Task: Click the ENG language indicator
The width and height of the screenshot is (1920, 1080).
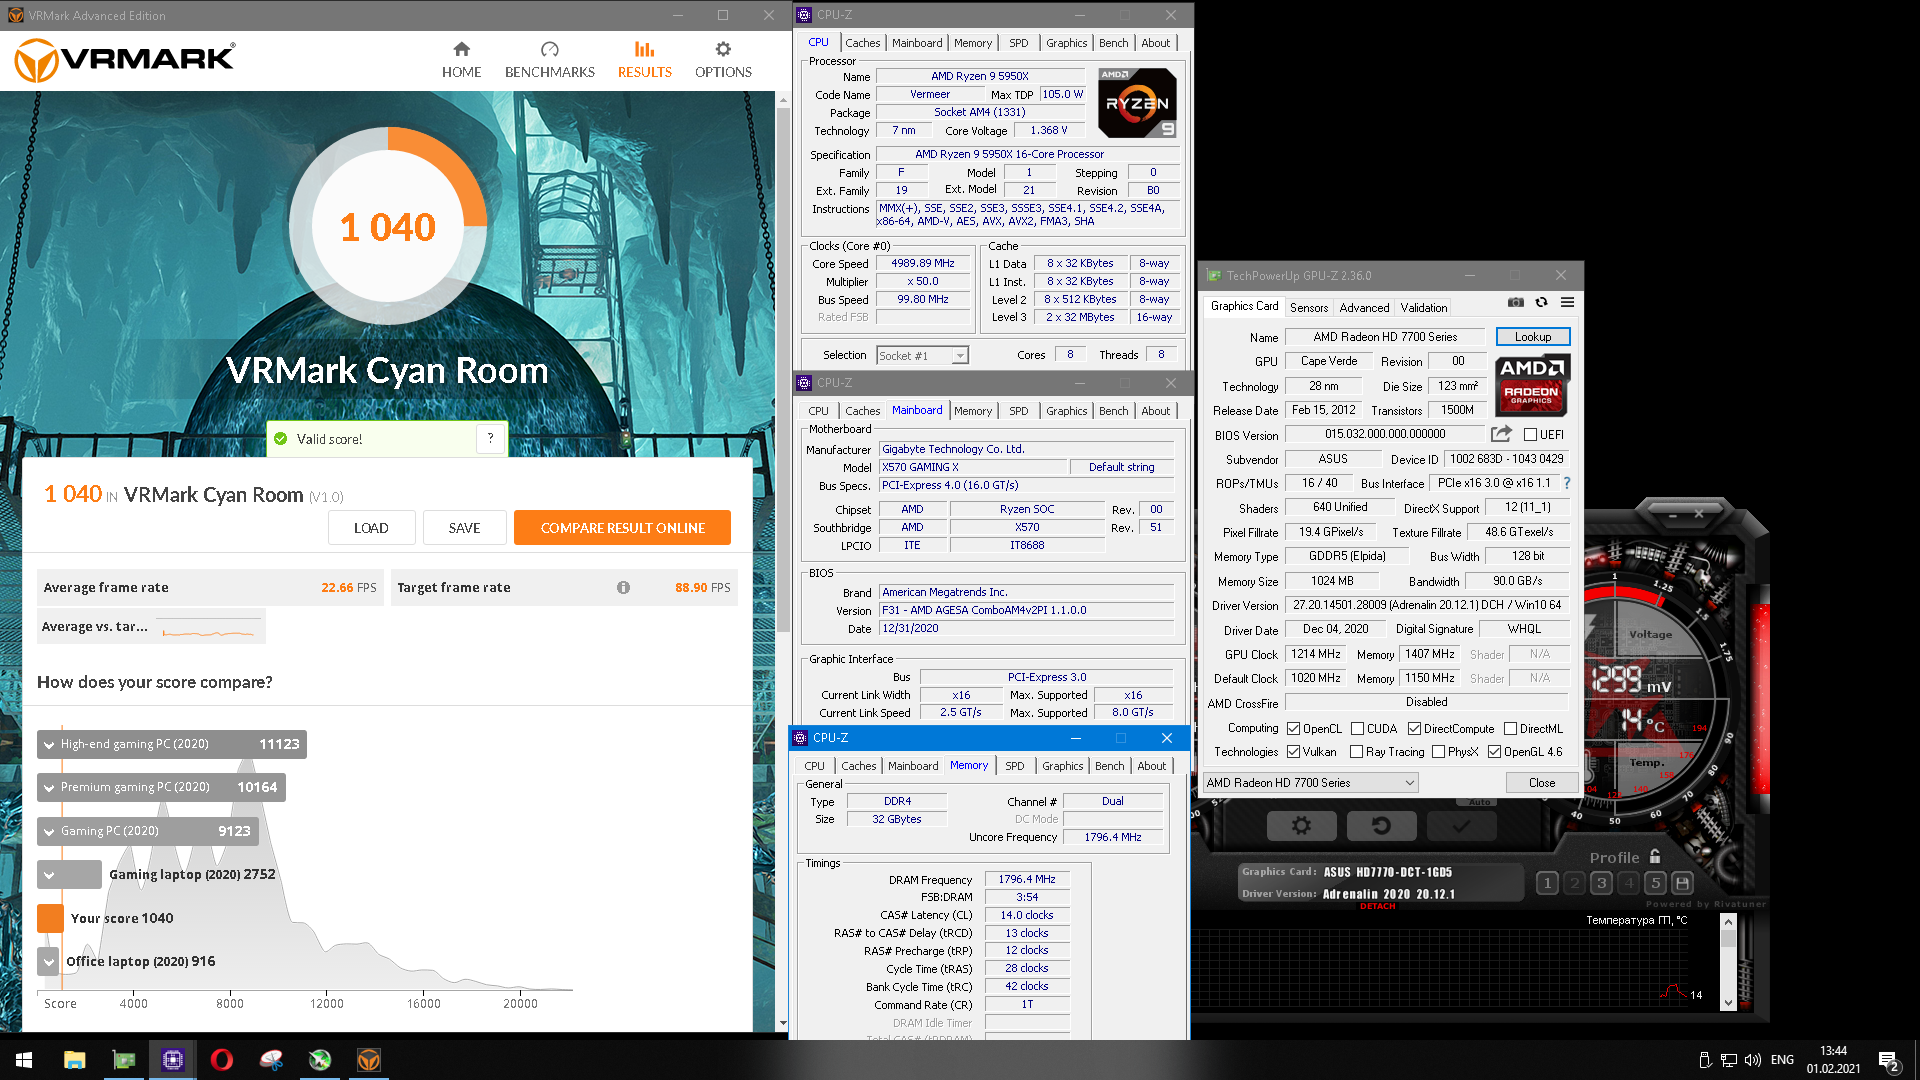Action: (x=1782, y=1060)
